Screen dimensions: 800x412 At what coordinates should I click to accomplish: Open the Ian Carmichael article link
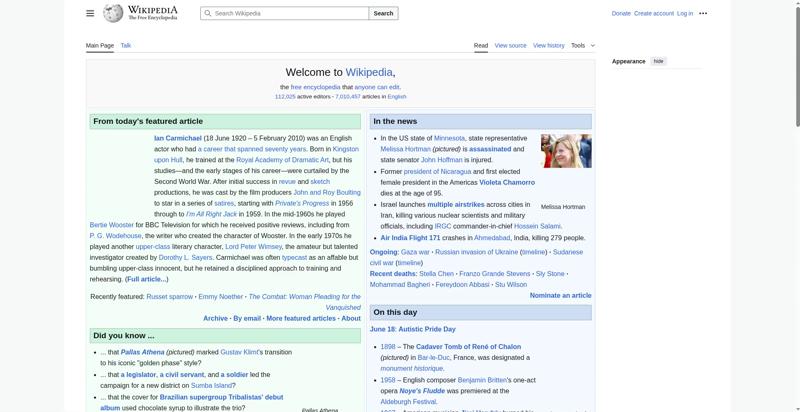[178, 138]
